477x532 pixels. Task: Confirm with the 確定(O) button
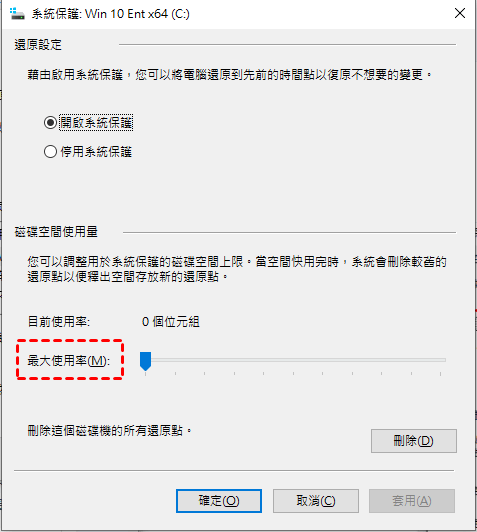(x=219, y=501)
